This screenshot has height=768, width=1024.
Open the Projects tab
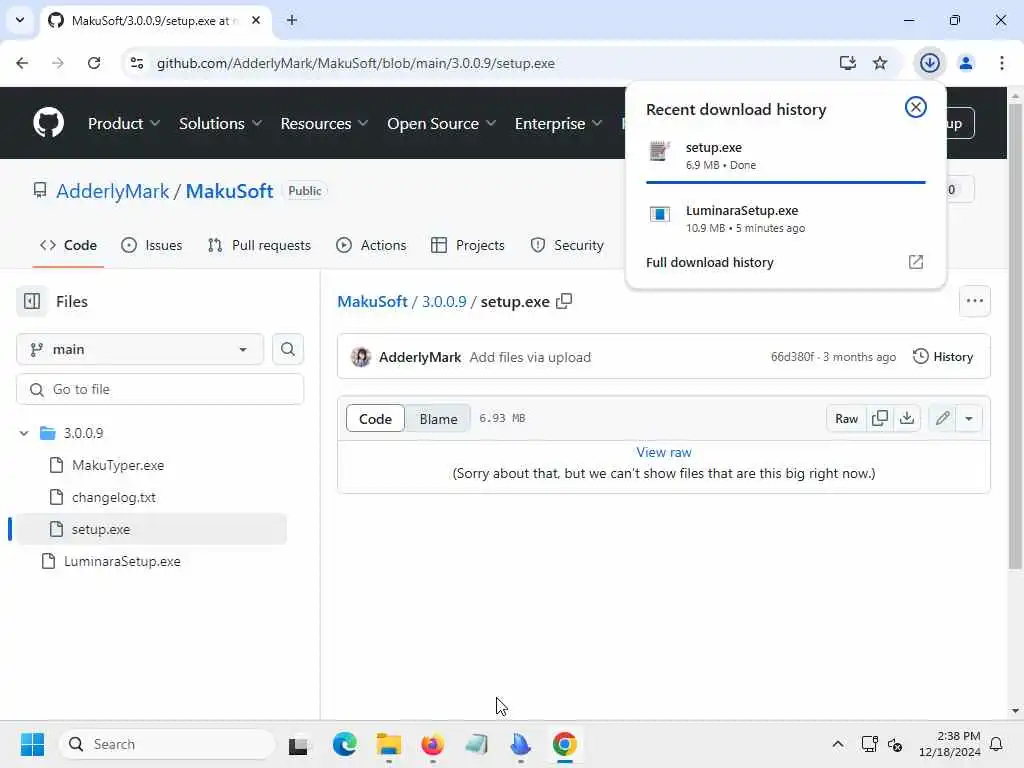468,246
